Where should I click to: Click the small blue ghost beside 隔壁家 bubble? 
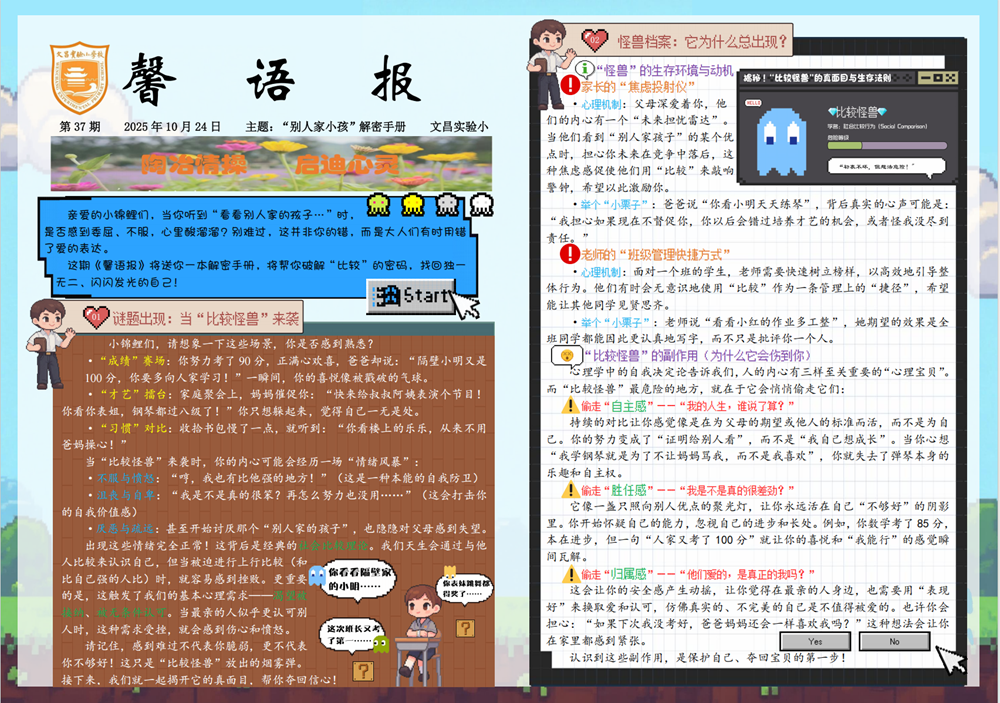317,576
